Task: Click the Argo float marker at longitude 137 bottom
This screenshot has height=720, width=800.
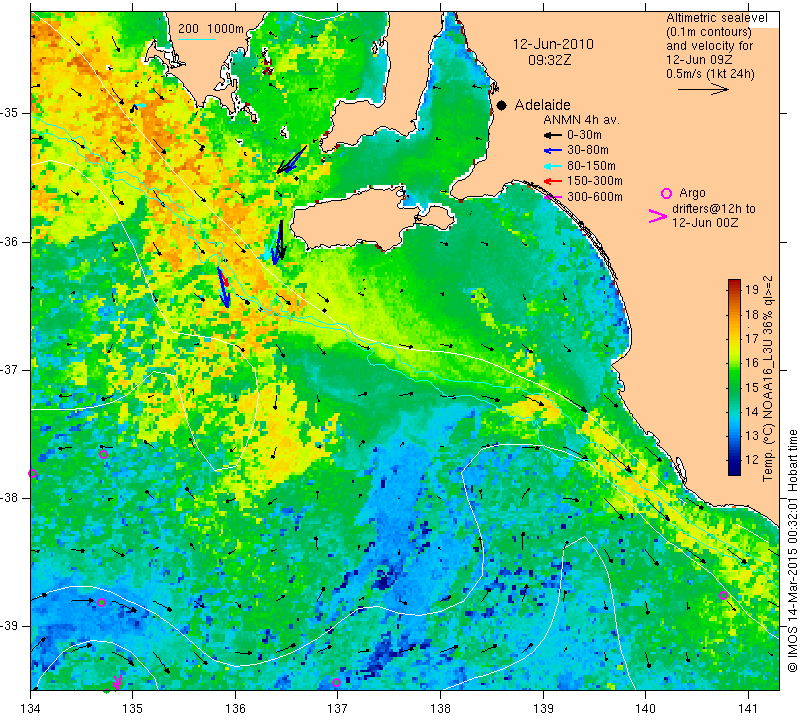Action: 336,683
